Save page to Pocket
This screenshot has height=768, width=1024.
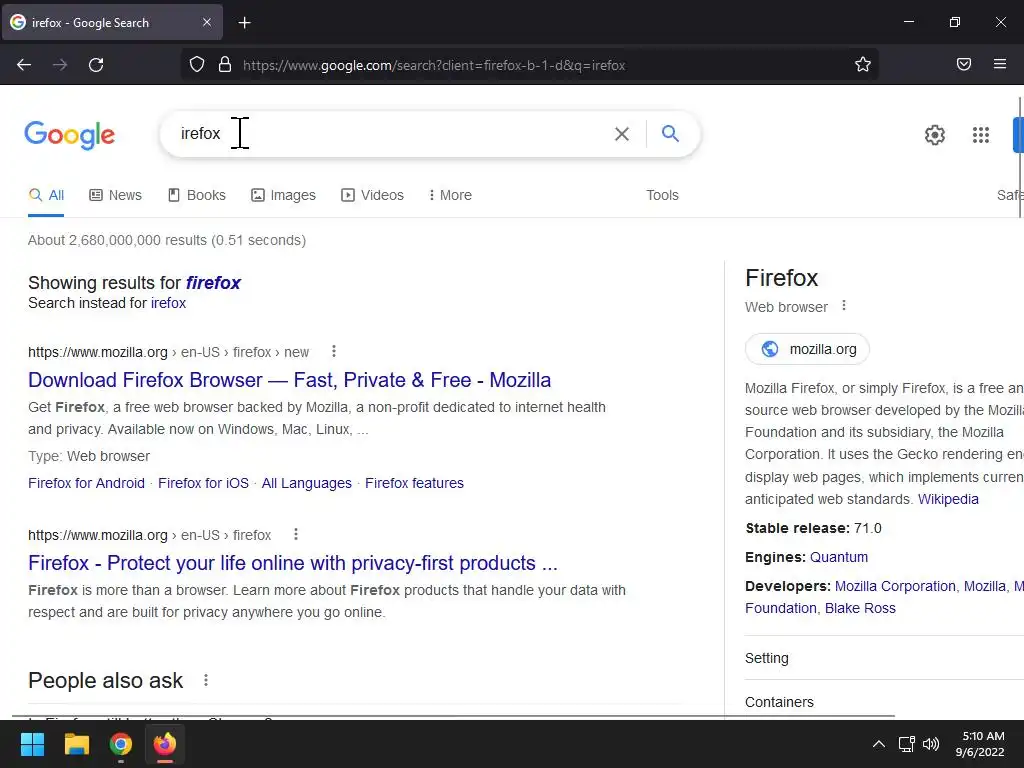coord(964,64)
